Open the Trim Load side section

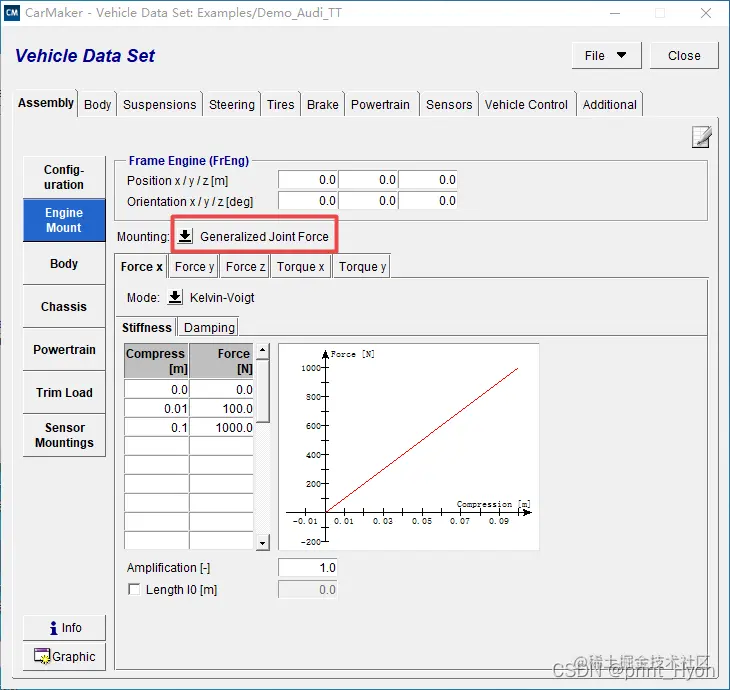(64, 392)
